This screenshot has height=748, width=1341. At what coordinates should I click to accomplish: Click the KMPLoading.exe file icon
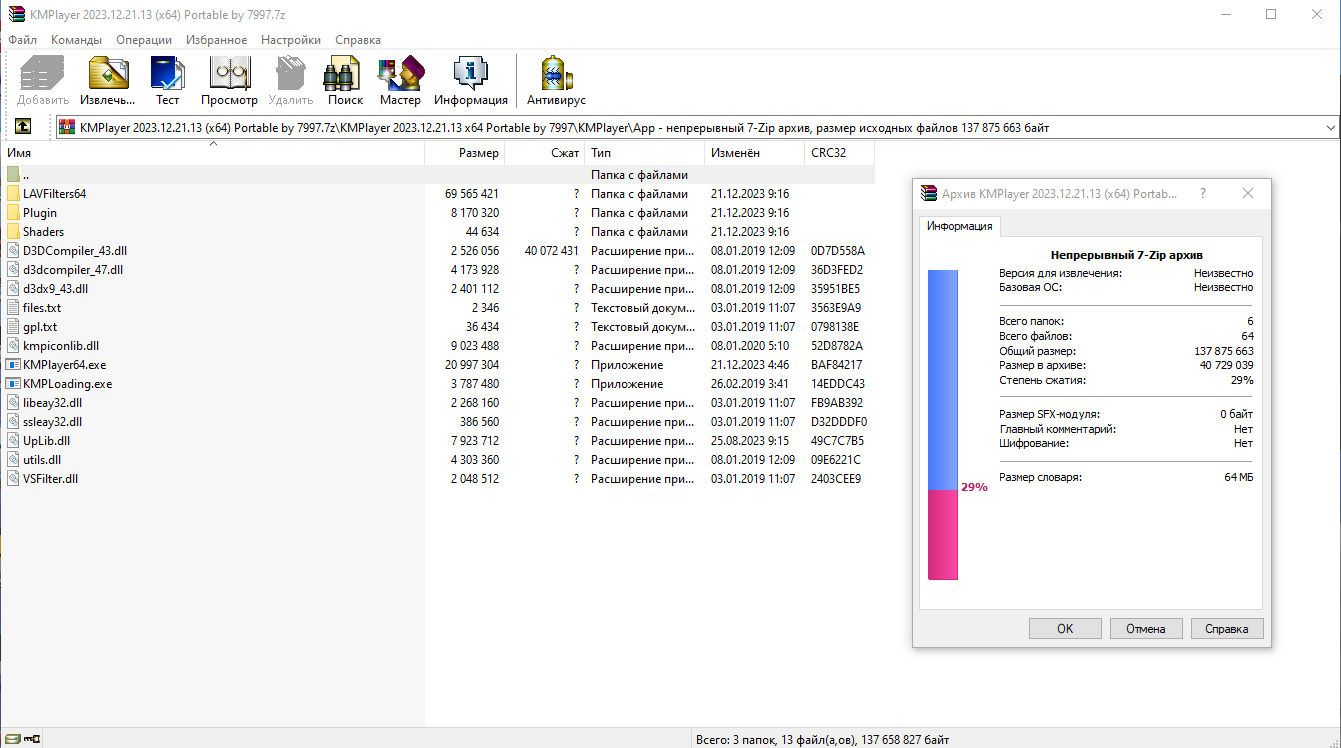[14, 384]
